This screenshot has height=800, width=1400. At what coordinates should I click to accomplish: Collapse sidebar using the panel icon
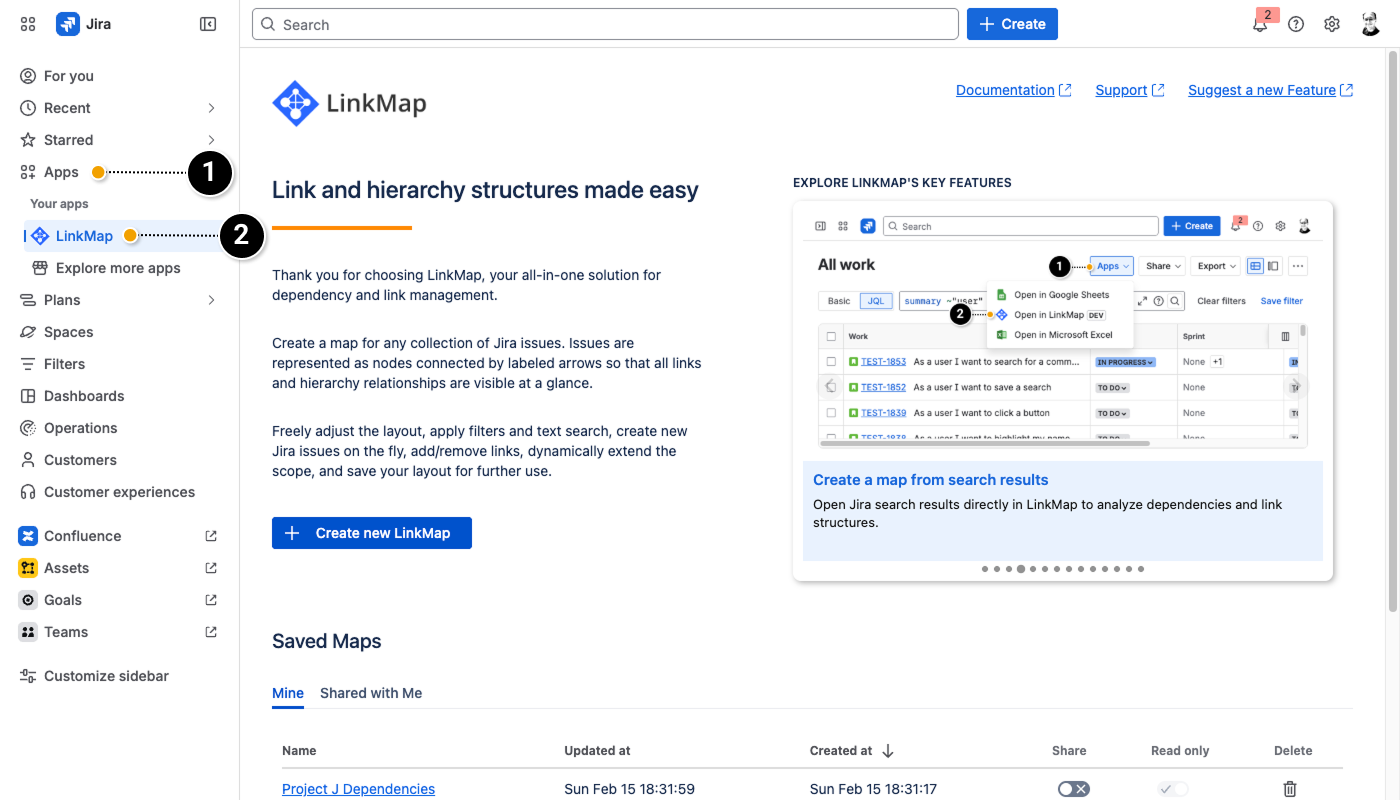click(208, 24)
